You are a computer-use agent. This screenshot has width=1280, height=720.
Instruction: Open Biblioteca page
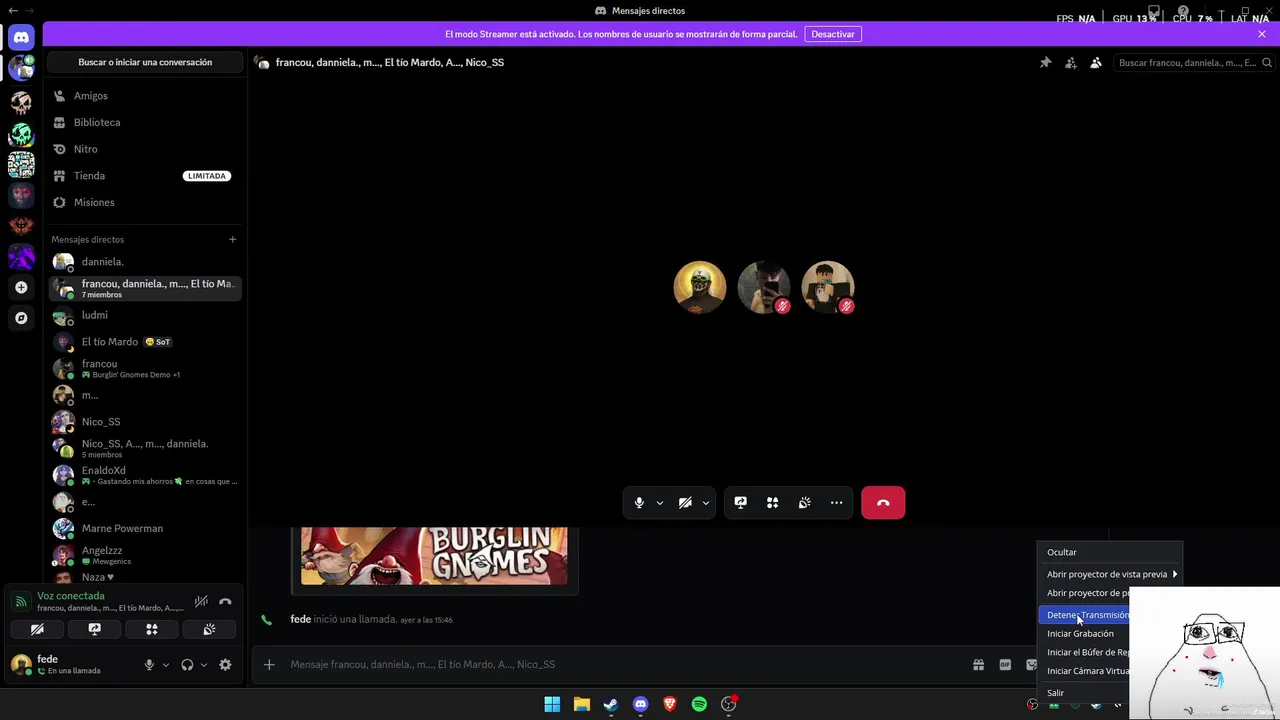pos(145,122)
